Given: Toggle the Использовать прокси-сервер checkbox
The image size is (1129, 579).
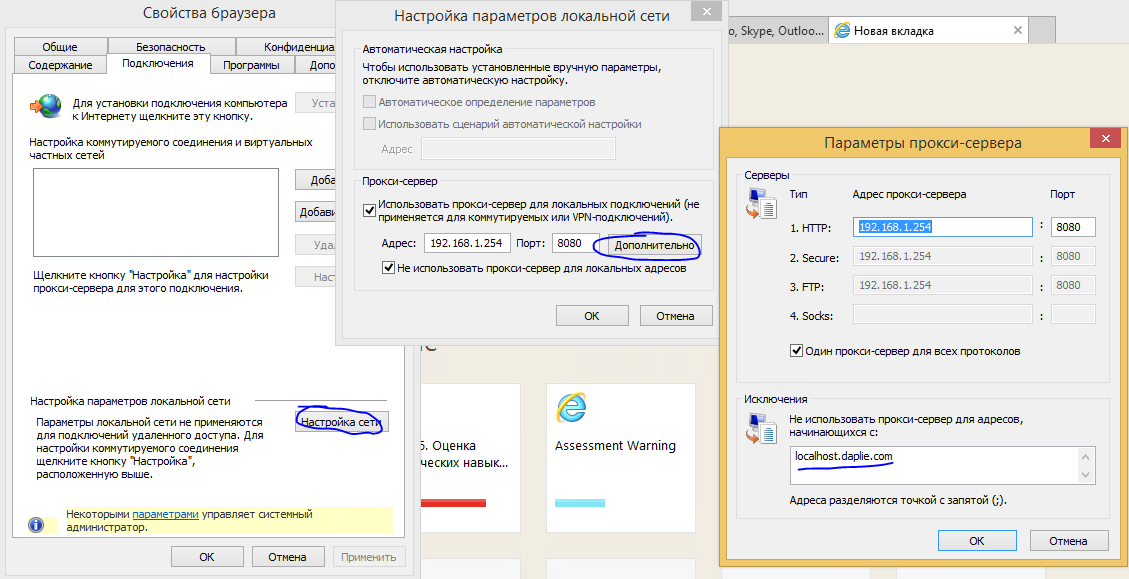Looking at the screenshot, I should [x=370, y=211].
